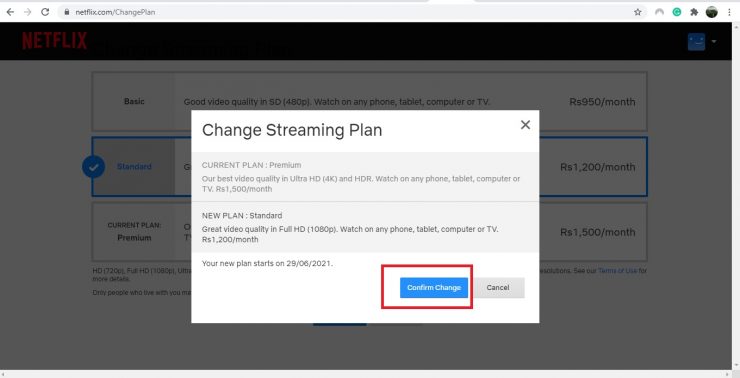Screen dimensions: 740x378
Task: Open the Terms of Use link
Action: pyautogui.click(x=617, y=271)
